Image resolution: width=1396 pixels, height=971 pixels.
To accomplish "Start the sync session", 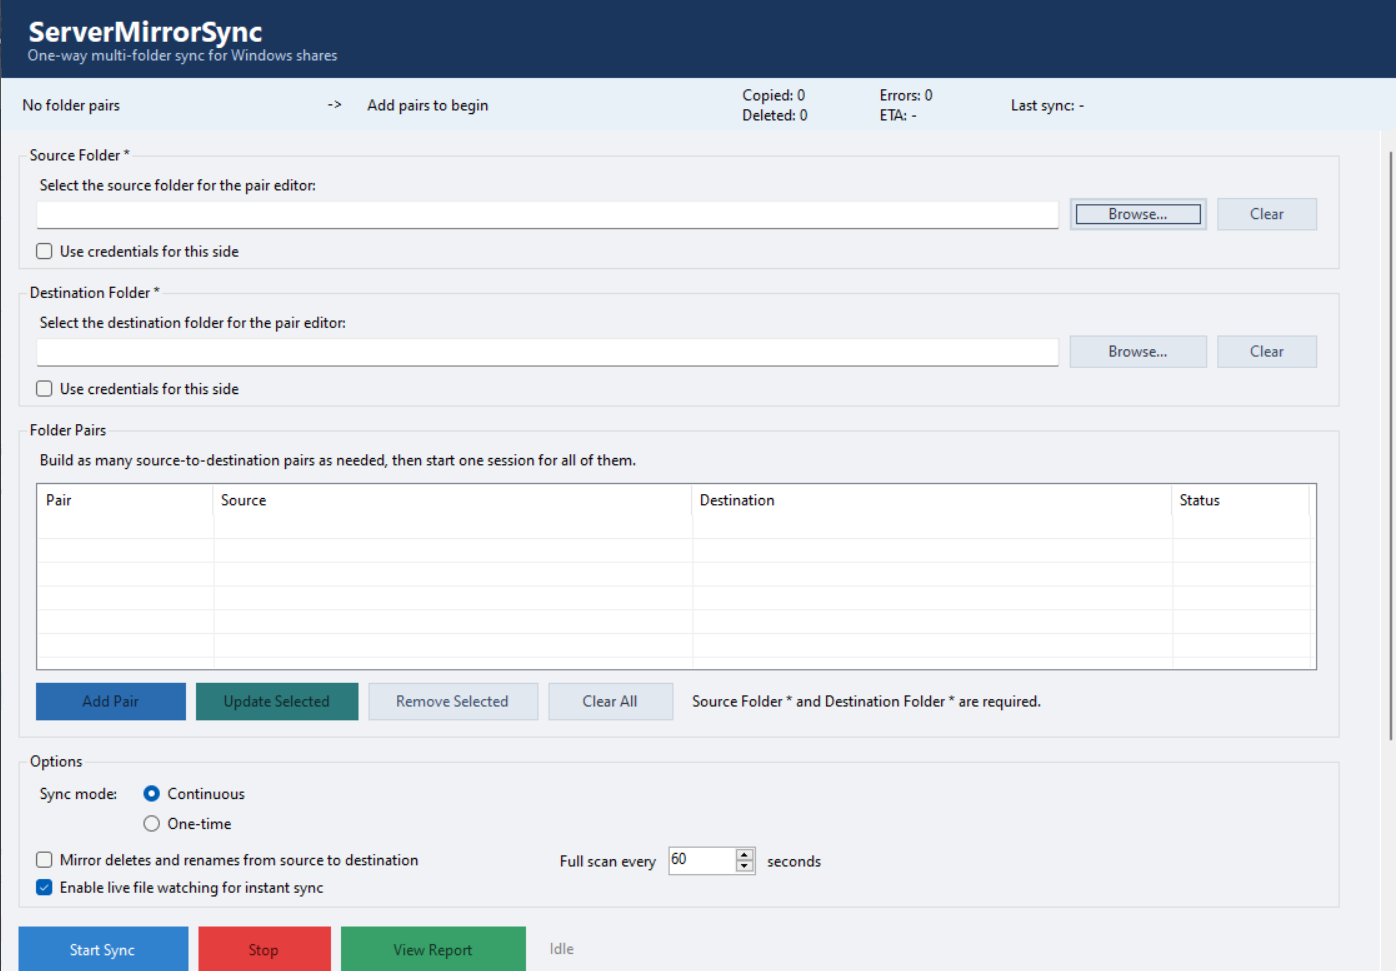I will pyautogui.click(x=103, y=950).
